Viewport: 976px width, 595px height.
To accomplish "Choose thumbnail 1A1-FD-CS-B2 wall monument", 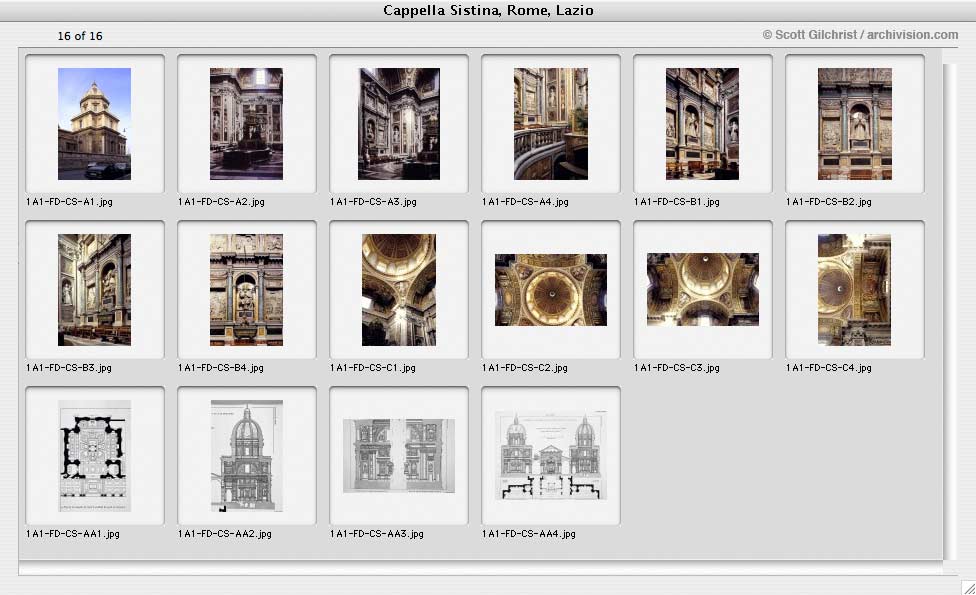I will (x=855, y=124).
